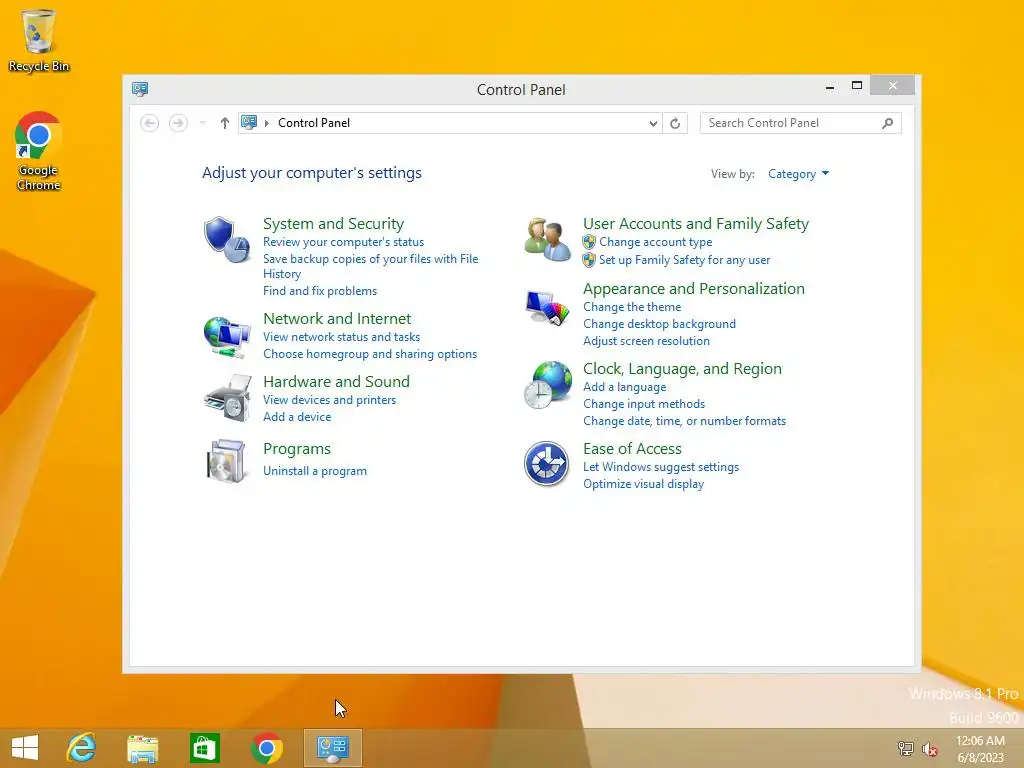The height and width of the screenshot is (768, 1024).
Task: Click View network status and tasks
Action: coord(342,337)
